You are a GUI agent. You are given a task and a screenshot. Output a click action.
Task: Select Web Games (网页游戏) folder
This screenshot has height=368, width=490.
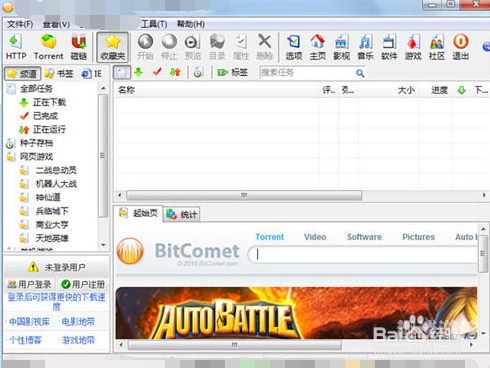(36, 157)
